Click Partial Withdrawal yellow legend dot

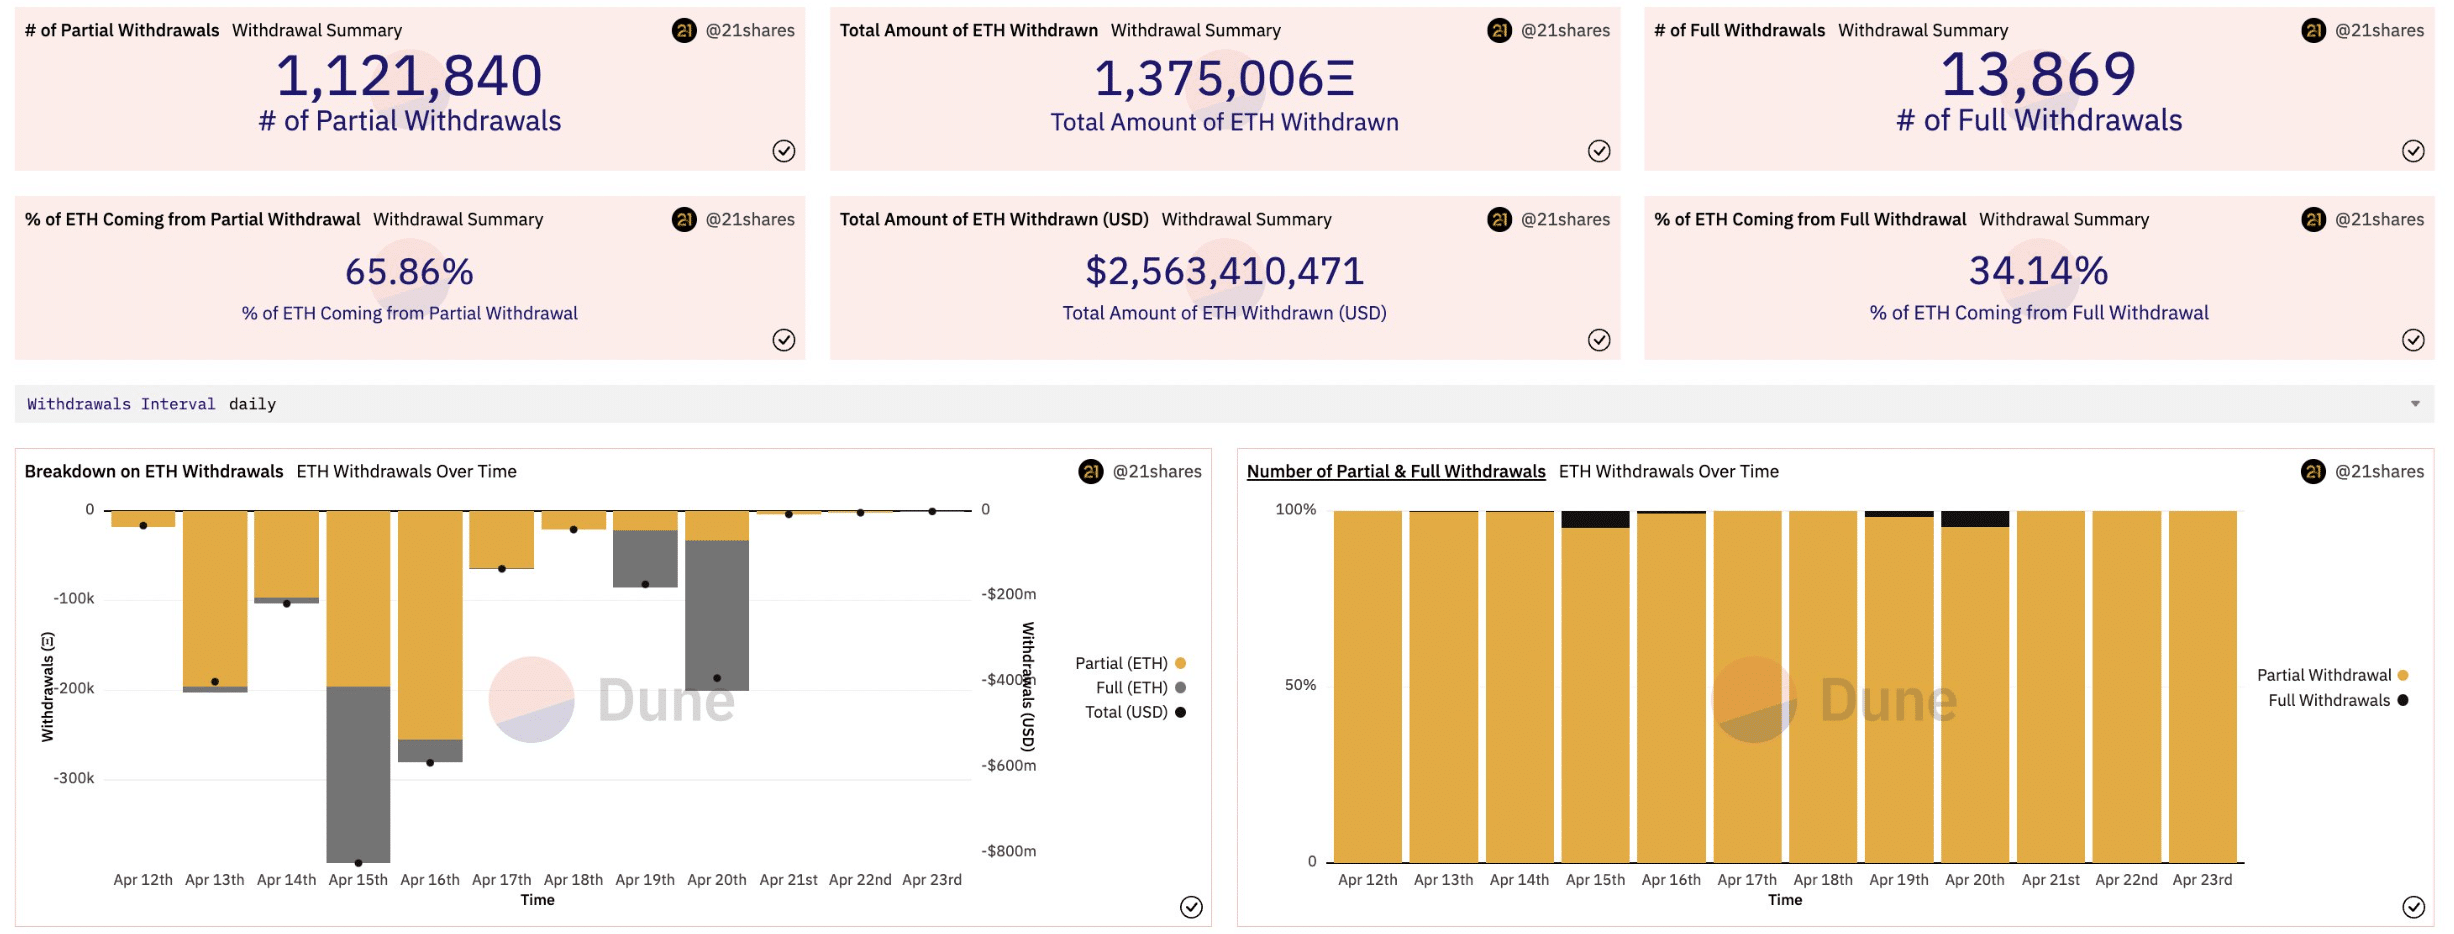[x=2403, y=675]
